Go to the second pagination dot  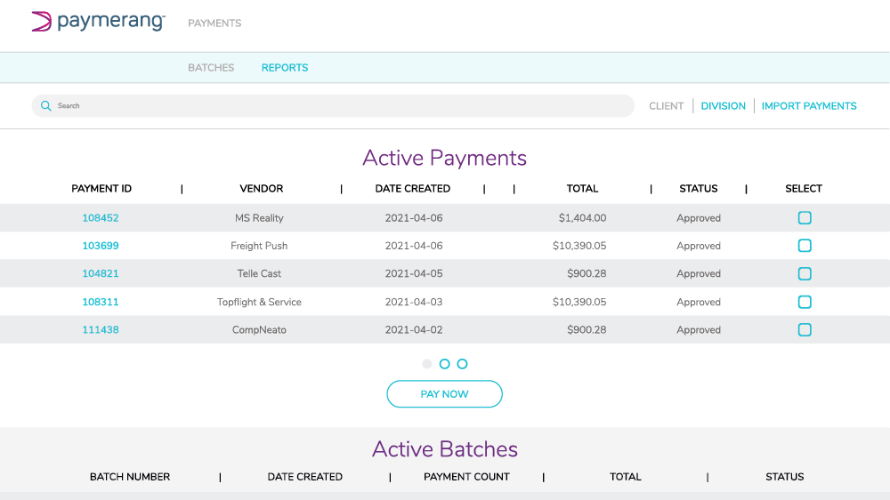(x=444, y=364)
